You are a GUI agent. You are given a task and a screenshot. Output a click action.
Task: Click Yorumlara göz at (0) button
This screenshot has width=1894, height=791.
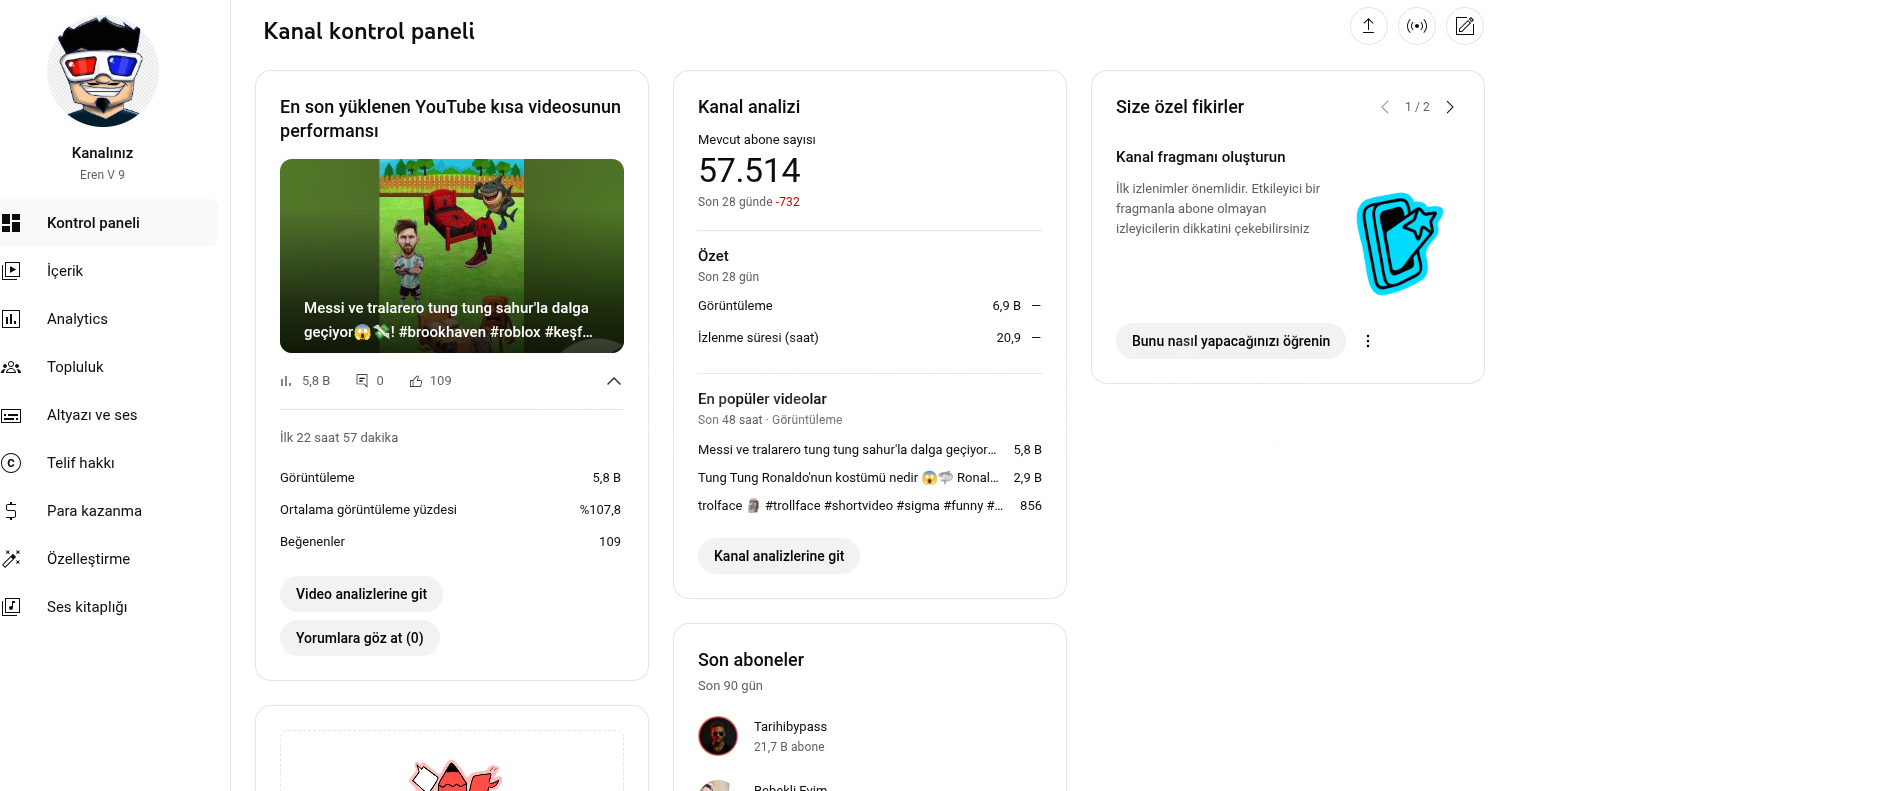point(360,638)
